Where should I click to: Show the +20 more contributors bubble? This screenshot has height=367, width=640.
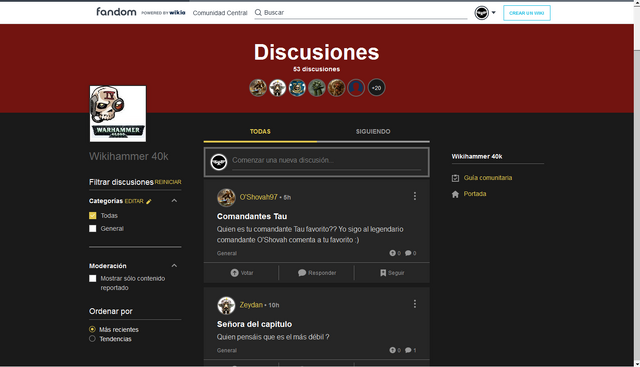(x=376, y=88)
